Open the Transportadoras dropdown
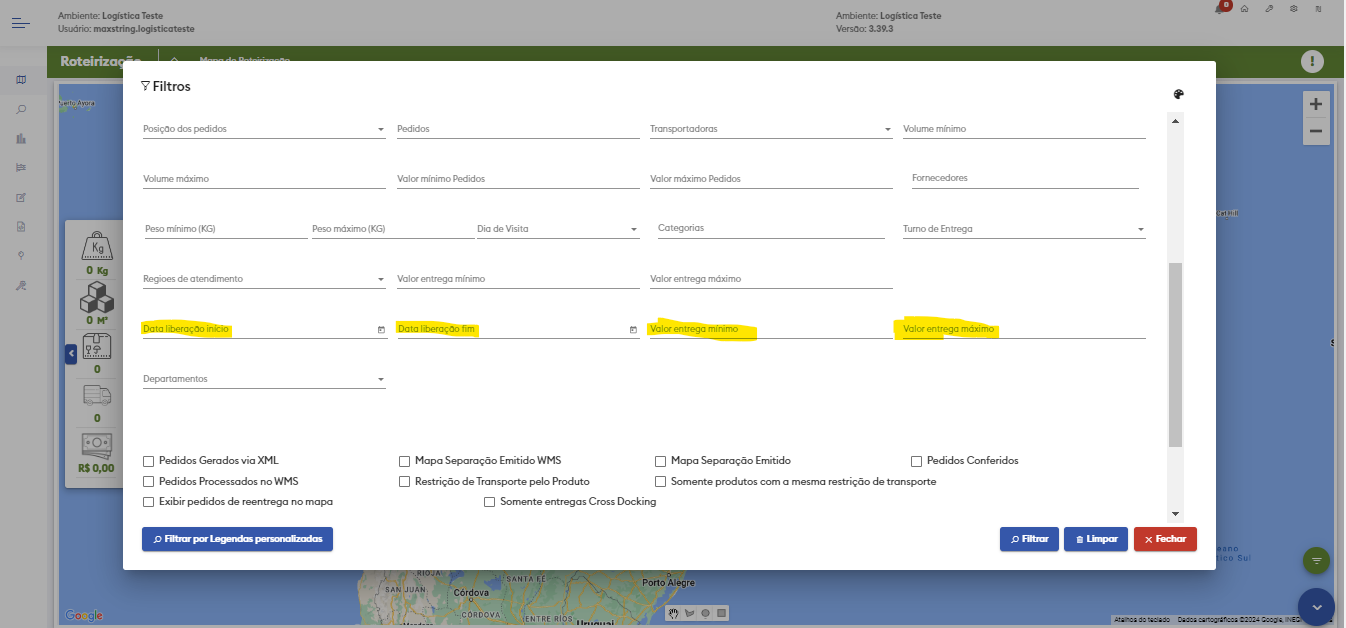The image size is (1346, 628). pyautogui.click(x=887, y=130)
